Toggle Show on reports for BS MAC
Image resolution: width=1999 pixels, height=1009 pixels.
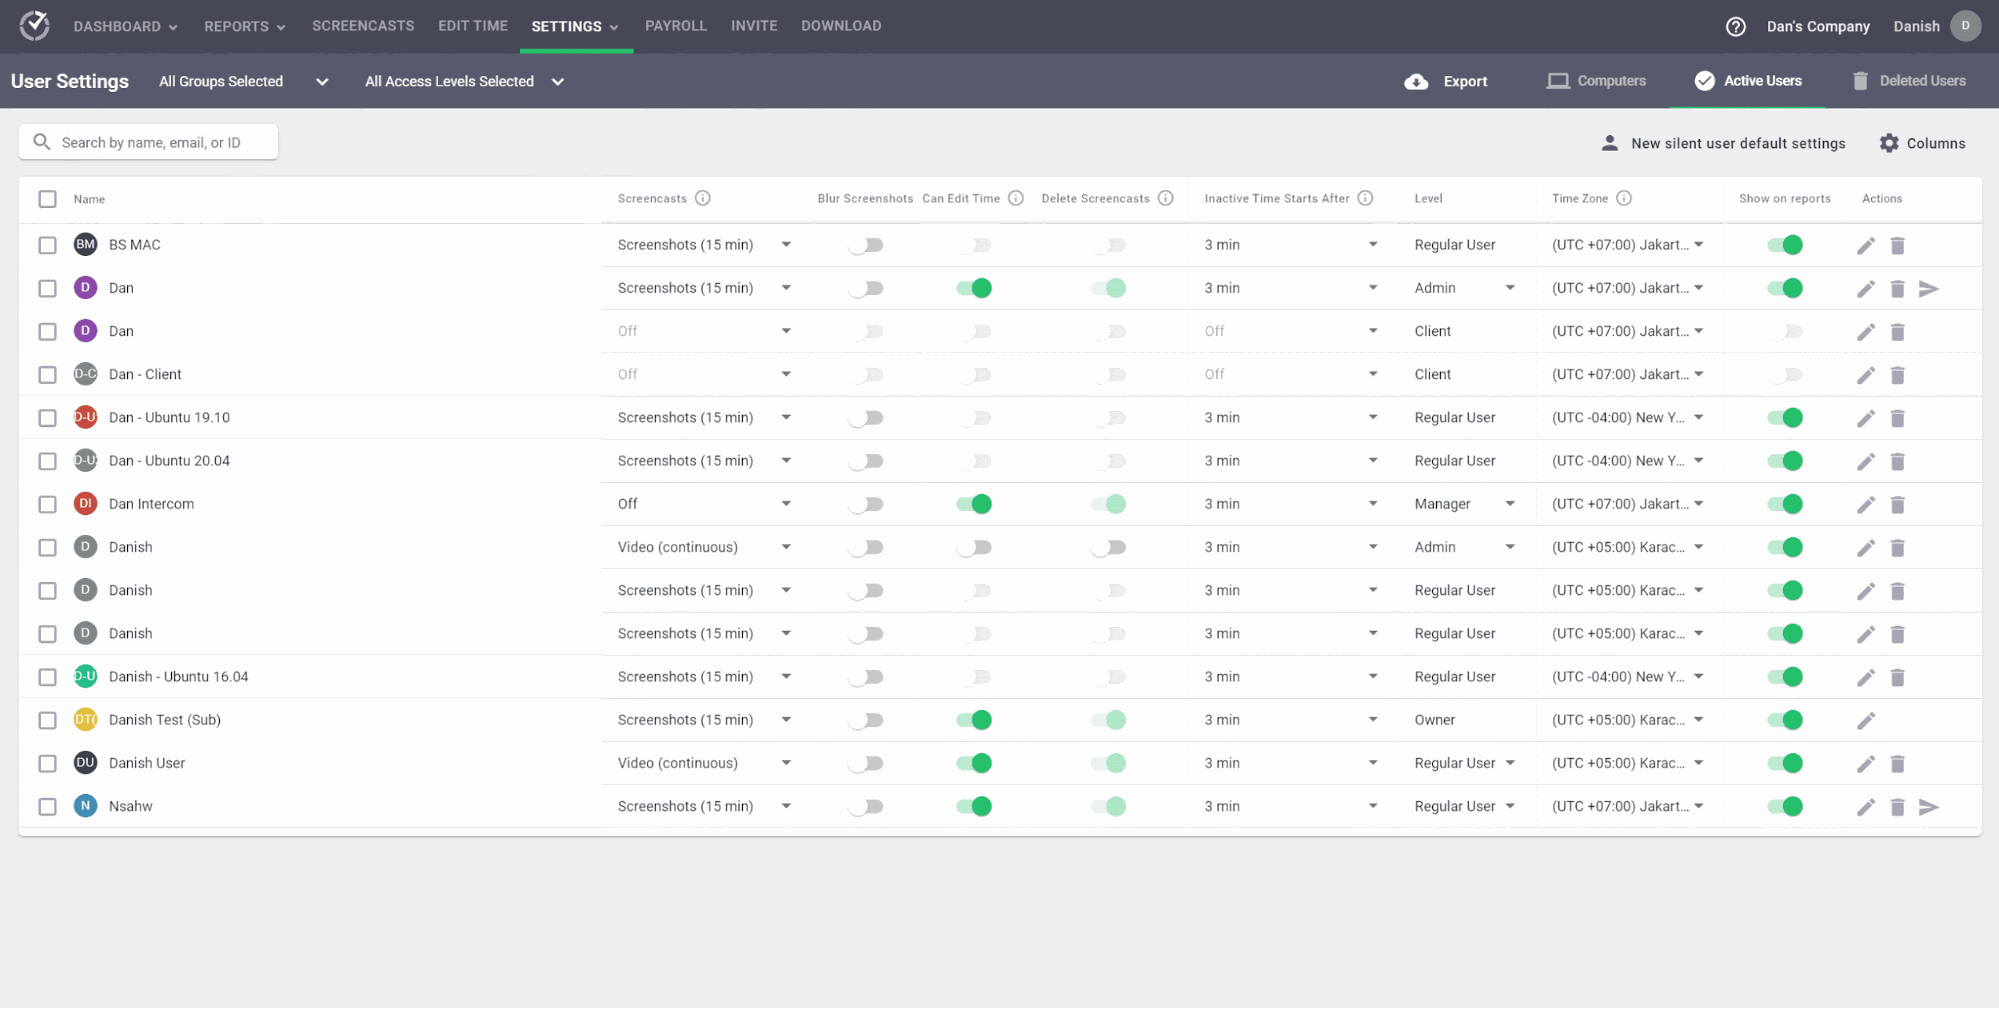point(1786,245)
